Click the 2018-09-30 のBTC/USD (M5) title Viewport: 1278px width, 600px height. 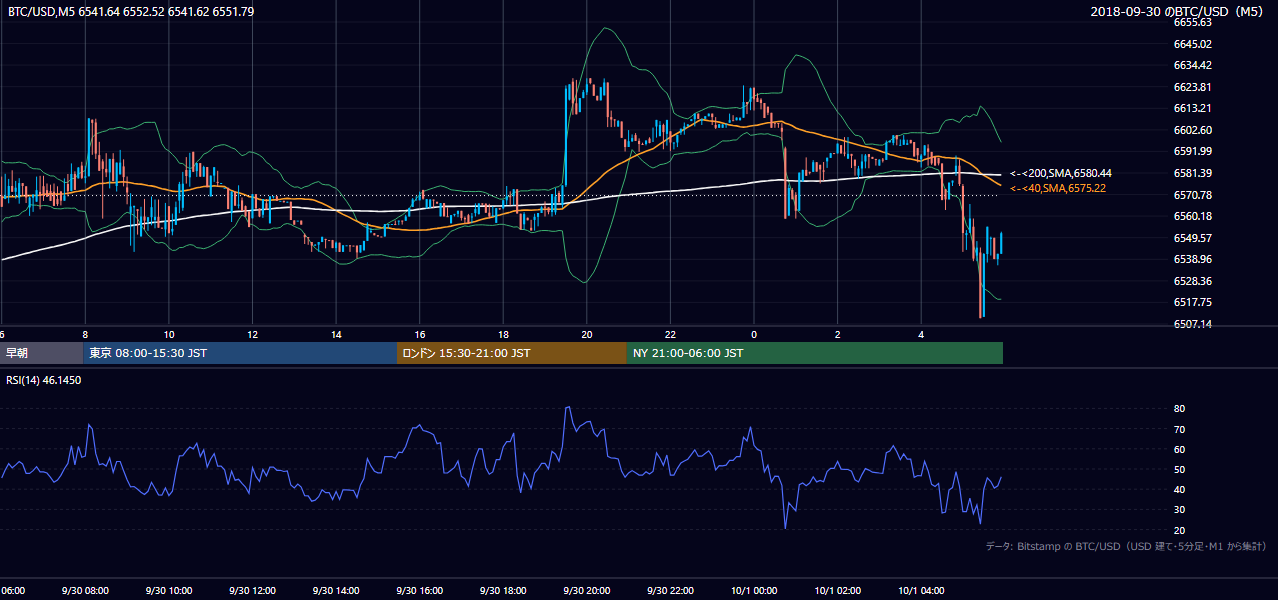coord(1179,11)
